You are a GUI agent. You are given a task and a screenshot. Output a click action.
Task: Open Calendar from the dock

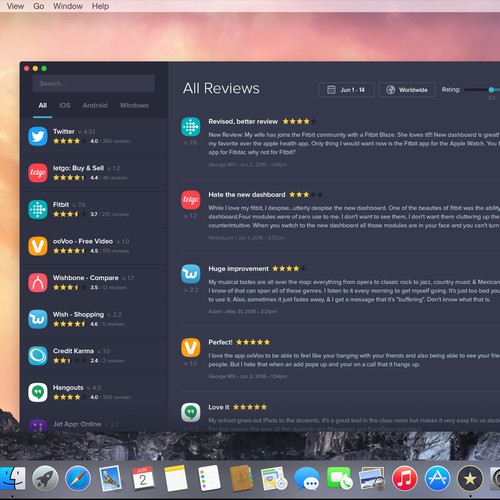pos(143,478)
